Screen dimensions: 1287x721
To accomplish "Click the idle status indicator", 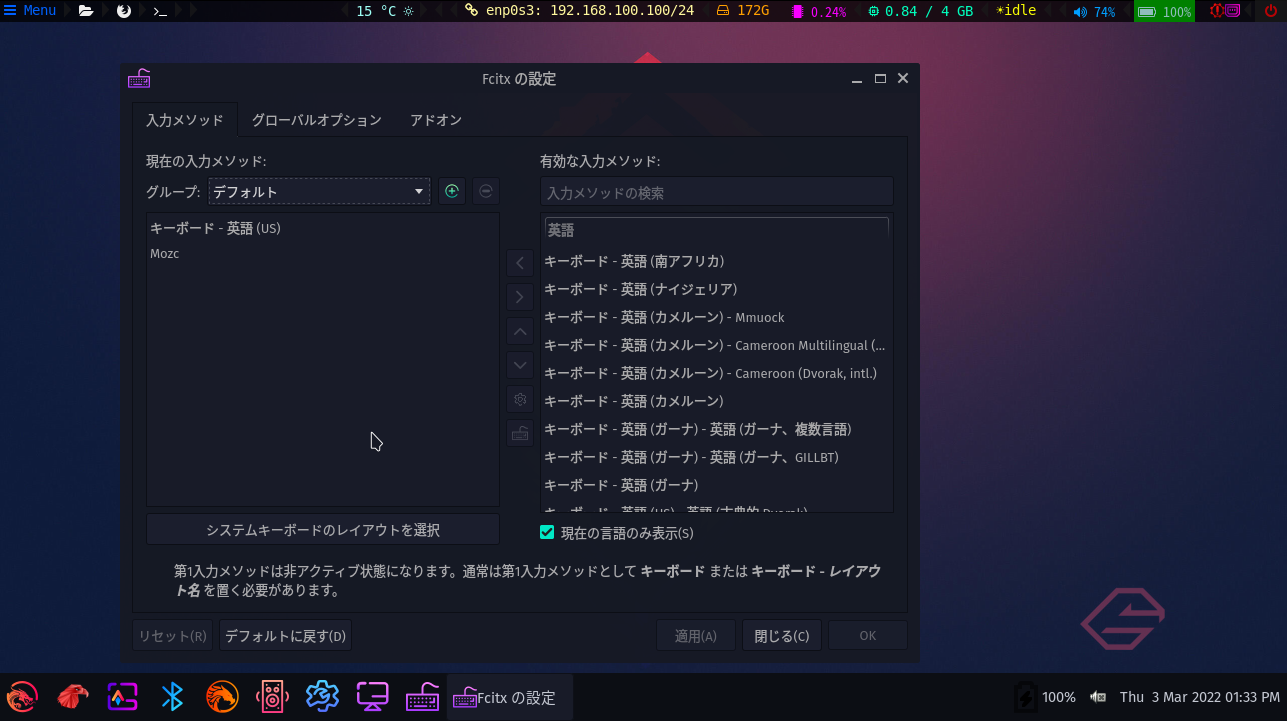I will click(1016, 11).
